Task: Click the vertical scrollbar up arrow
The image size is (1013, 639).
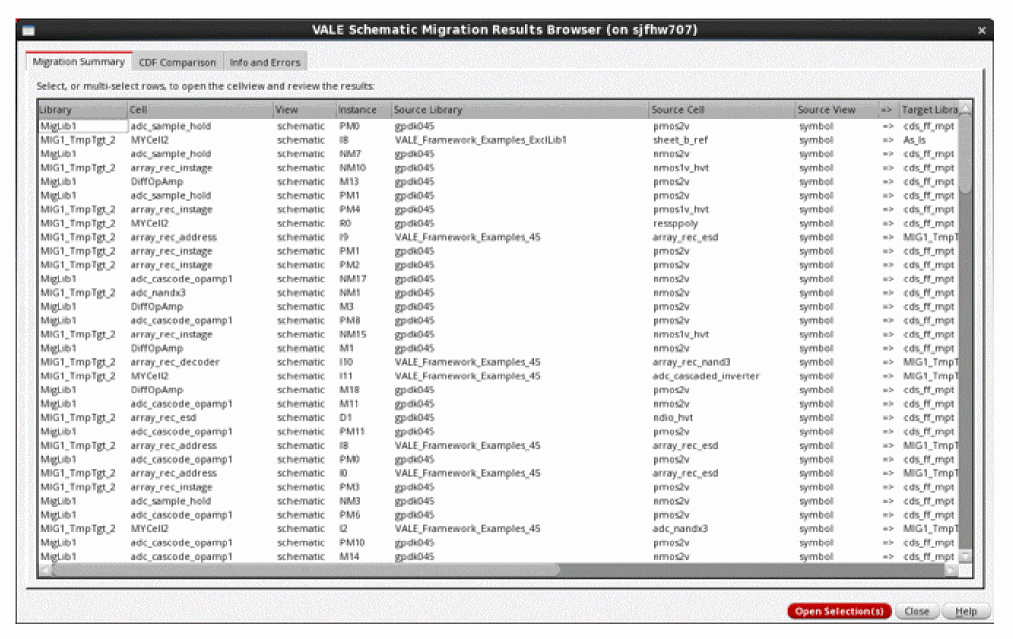Action: (x=965, y=108)
